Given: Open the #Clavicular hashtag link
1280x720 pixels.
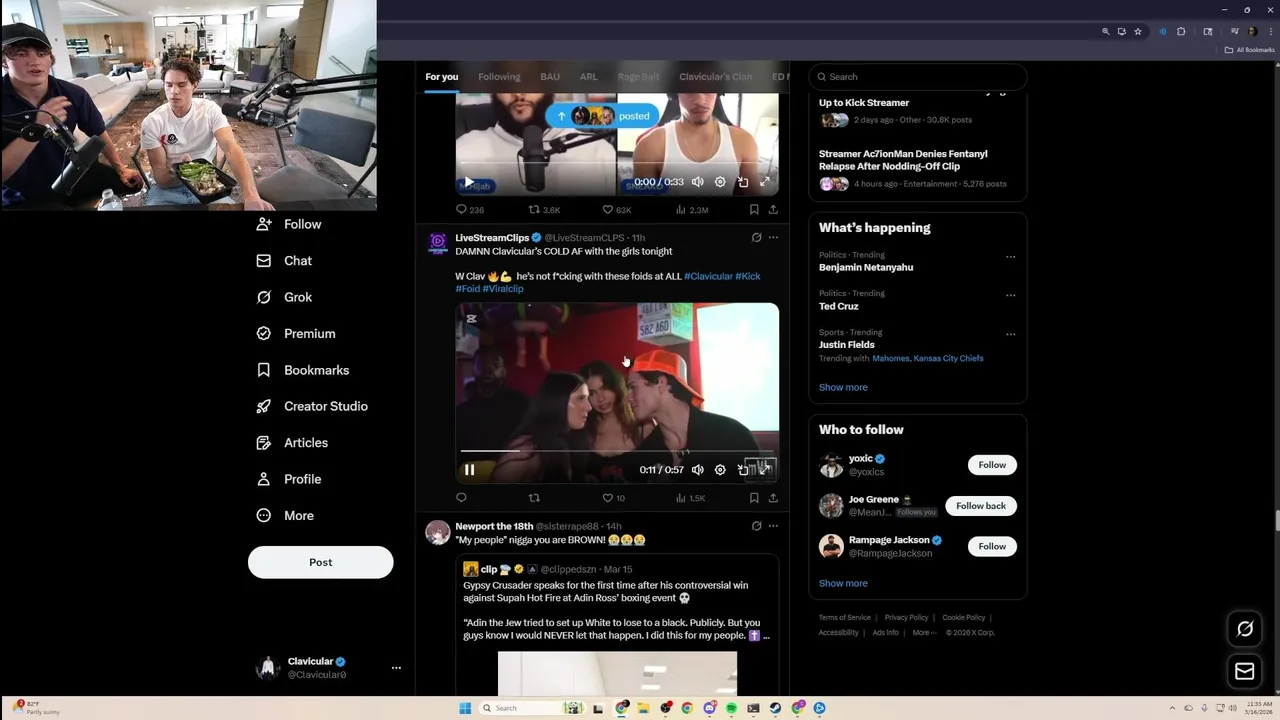Looking at the screenshot, I should click(708, 276).
